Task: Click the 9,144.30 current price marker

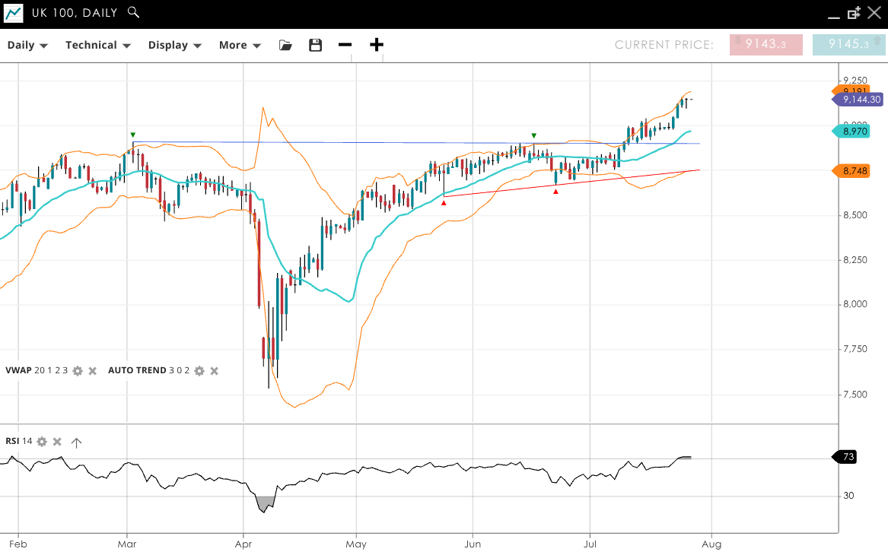Action: point(859,100)
